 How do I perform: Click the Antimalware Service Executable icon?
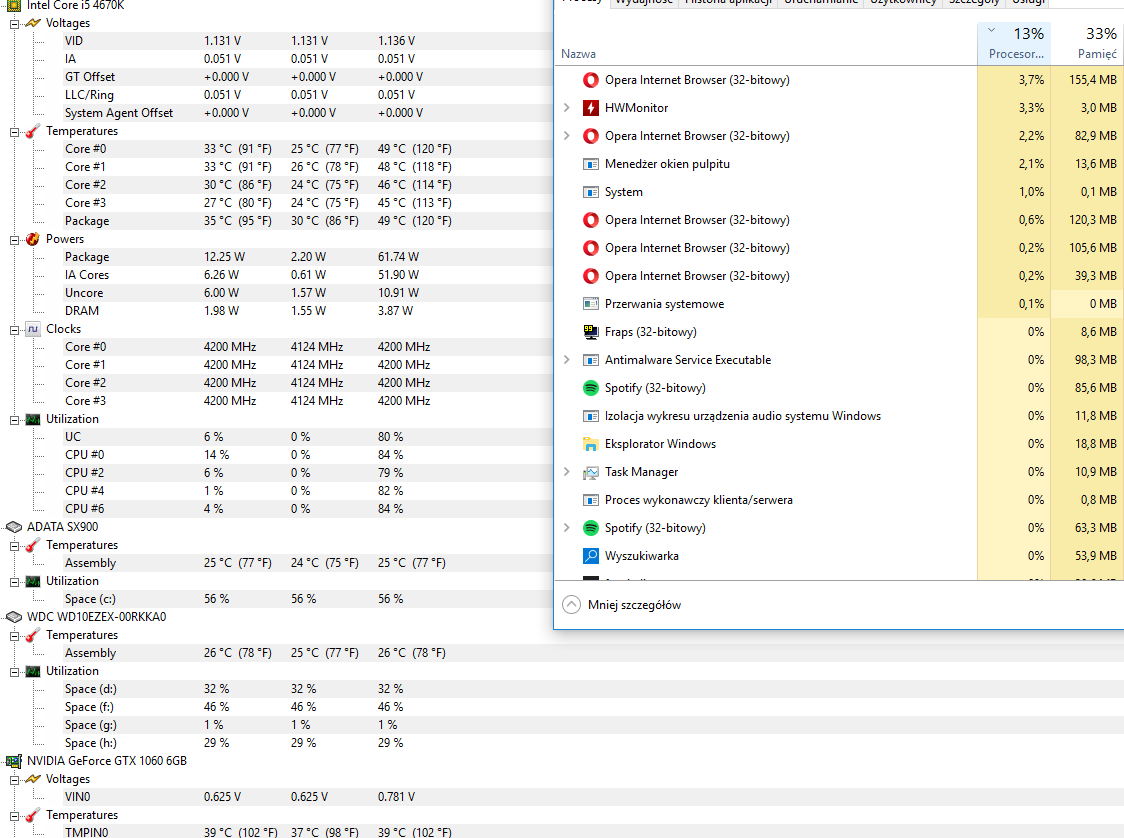click(x=590, y=360)
